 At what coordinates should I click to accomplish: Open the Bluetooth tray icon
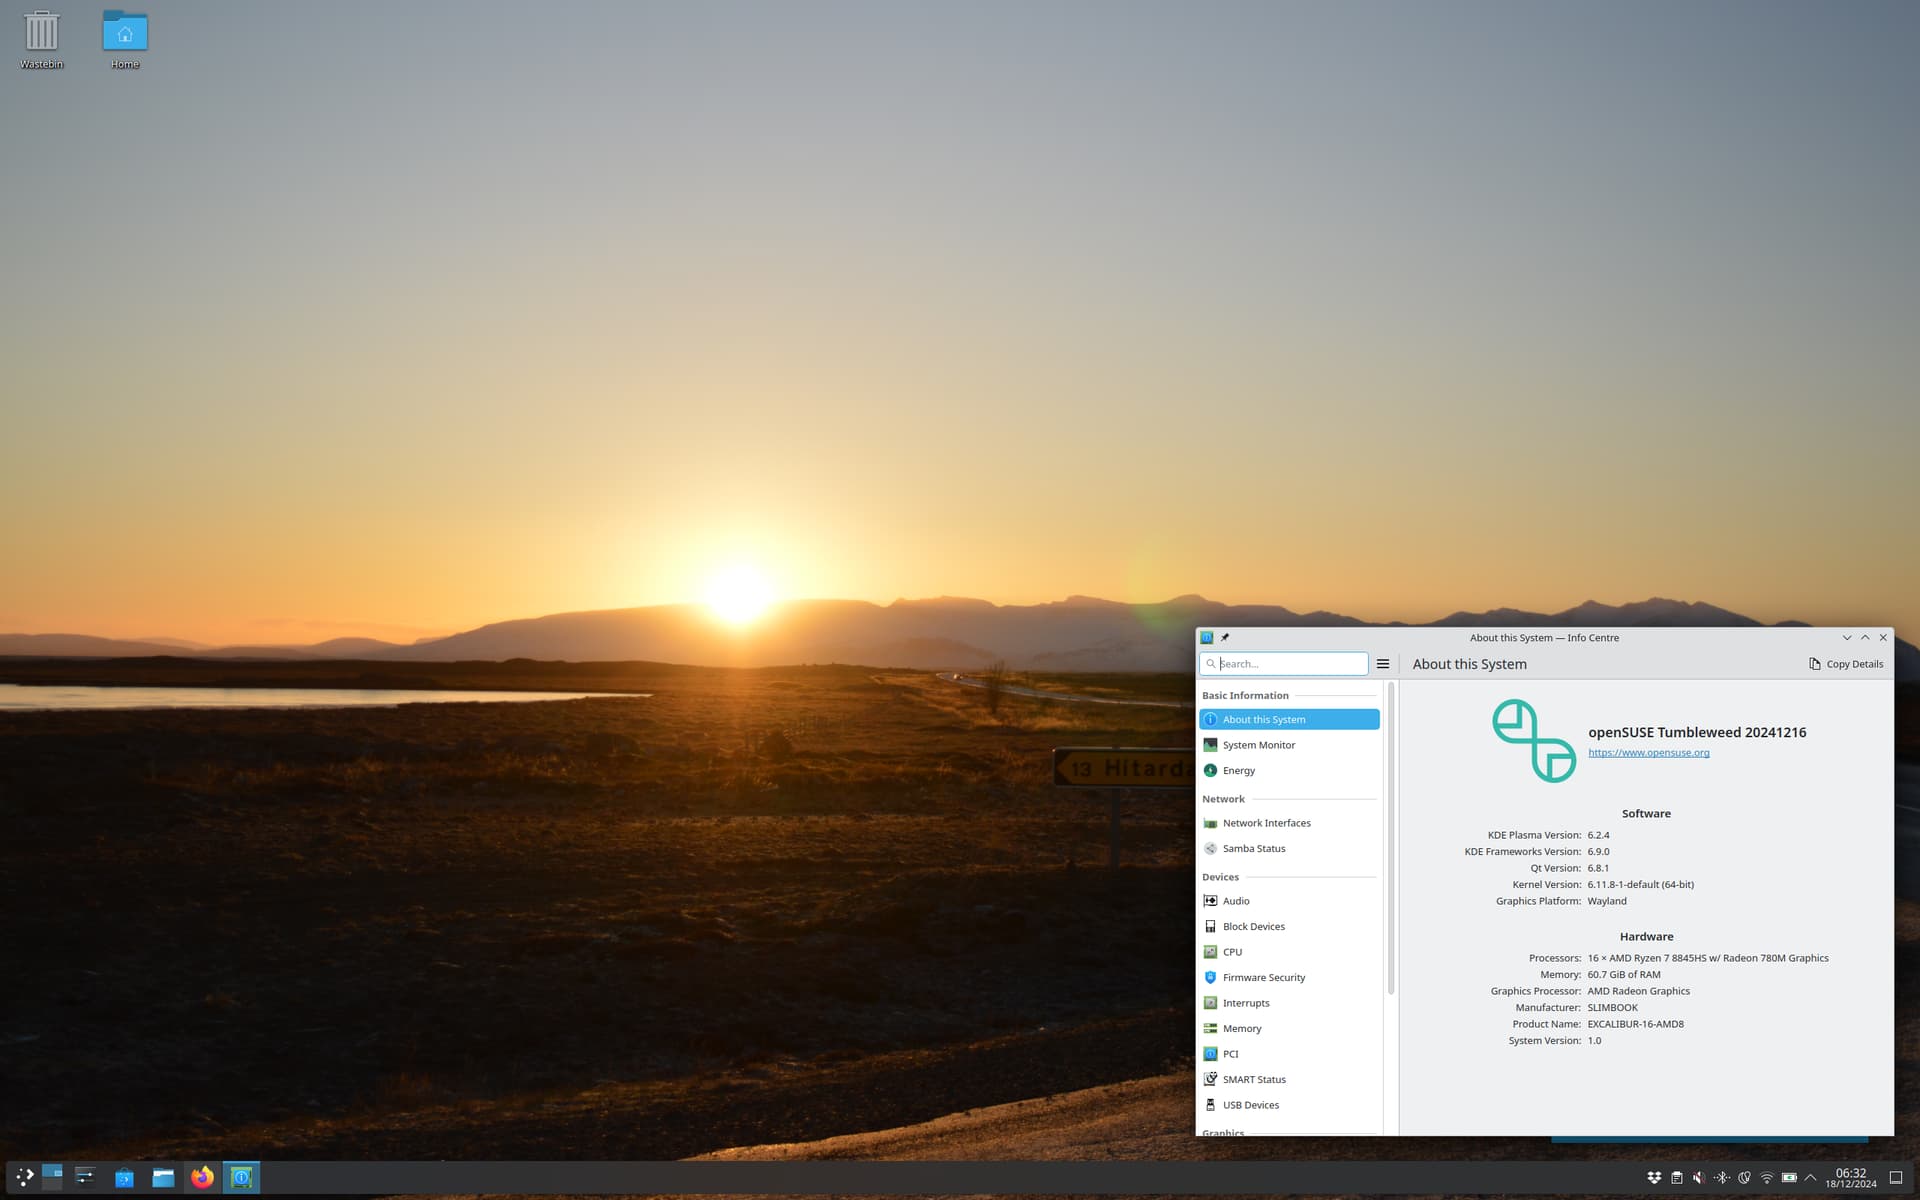click(1721, 1178)
